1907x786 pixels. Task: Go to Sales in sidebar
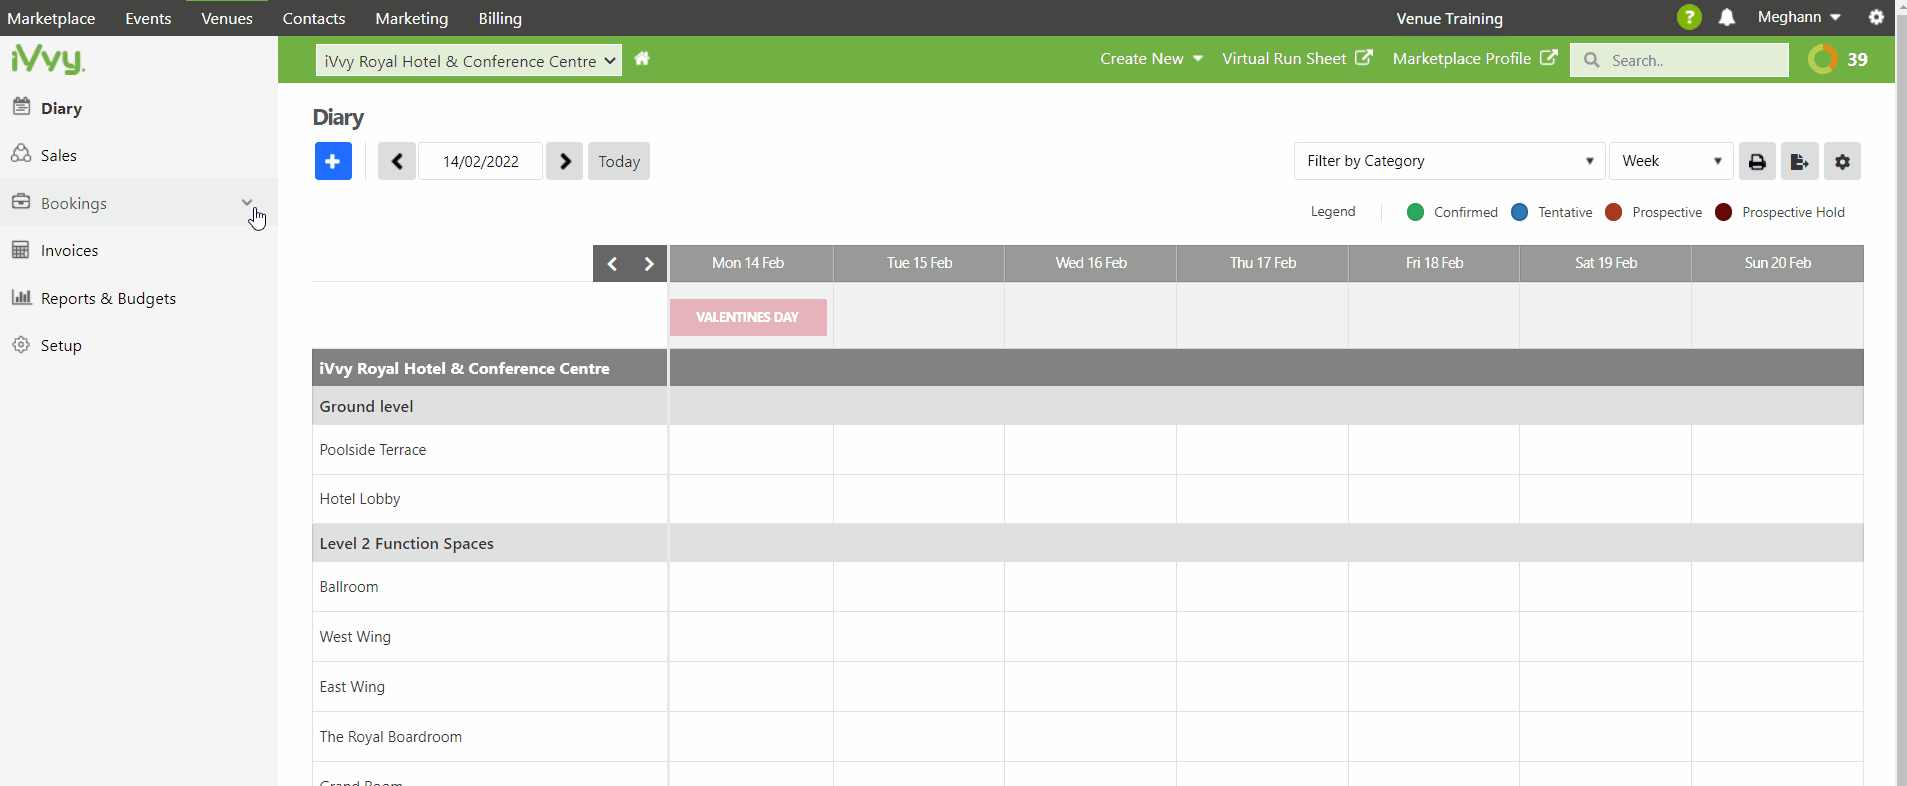pos(59,155)
